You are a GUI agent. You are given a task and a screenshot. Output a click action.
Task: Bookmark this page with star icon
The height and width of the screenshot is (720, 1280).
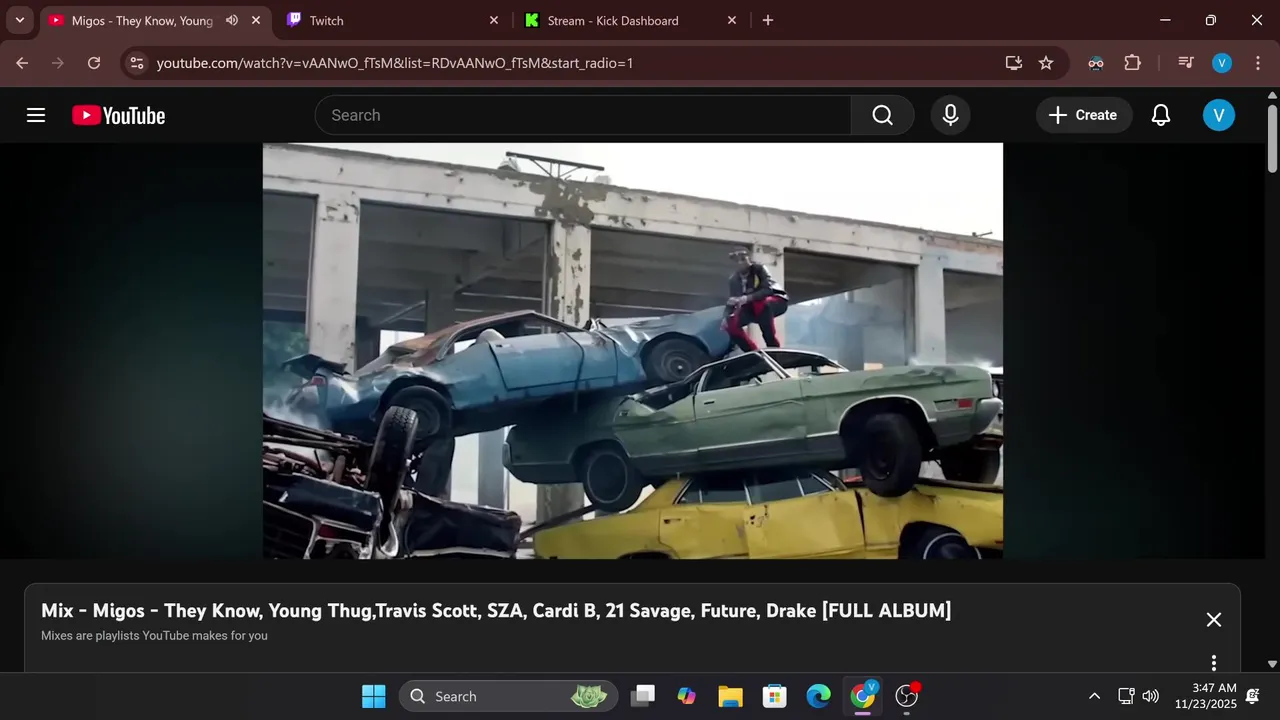point(1046,63)
